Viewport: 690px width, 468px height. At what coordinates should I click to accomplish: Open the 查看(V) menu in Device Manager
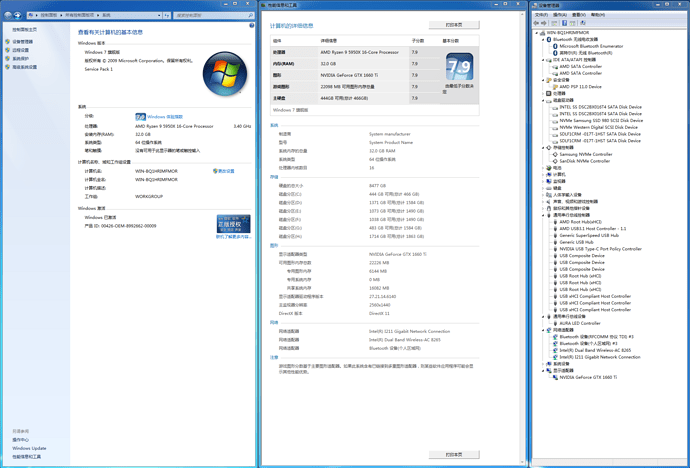pyautogui.click(x=579, y=15)
